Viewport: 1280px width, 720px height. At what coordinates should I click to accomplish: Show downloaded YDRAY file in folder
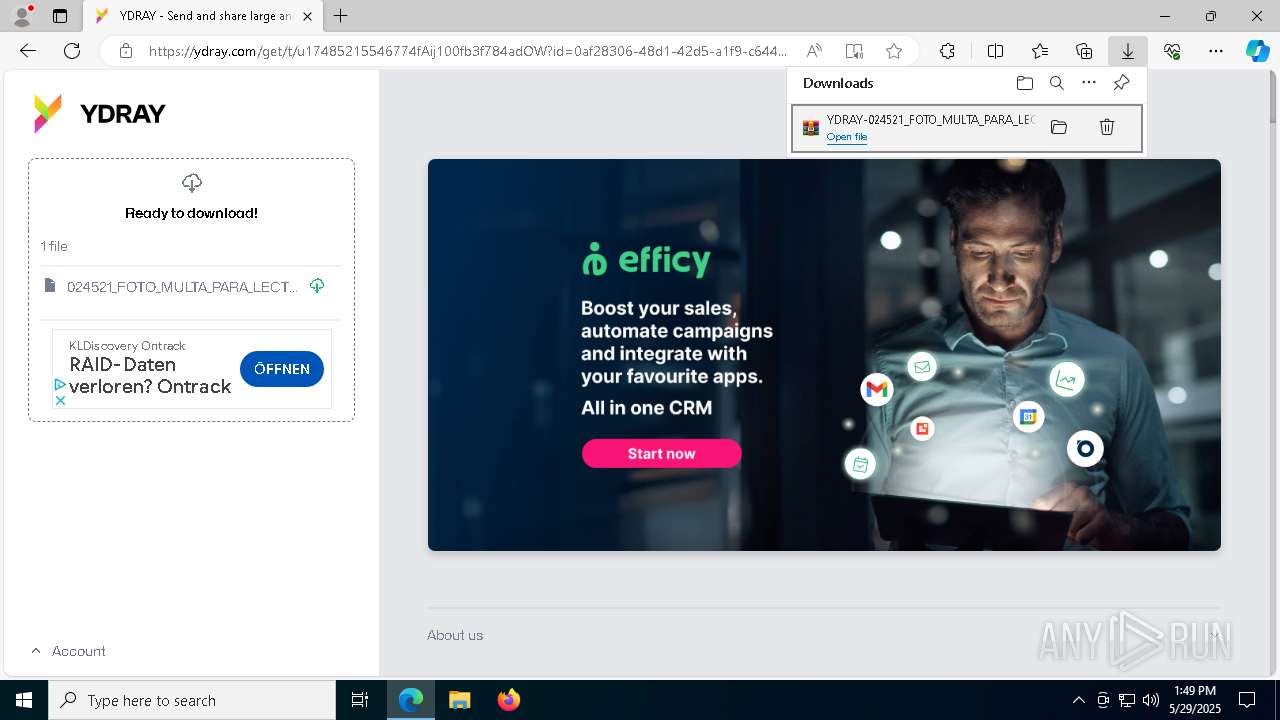[1059, 127]
